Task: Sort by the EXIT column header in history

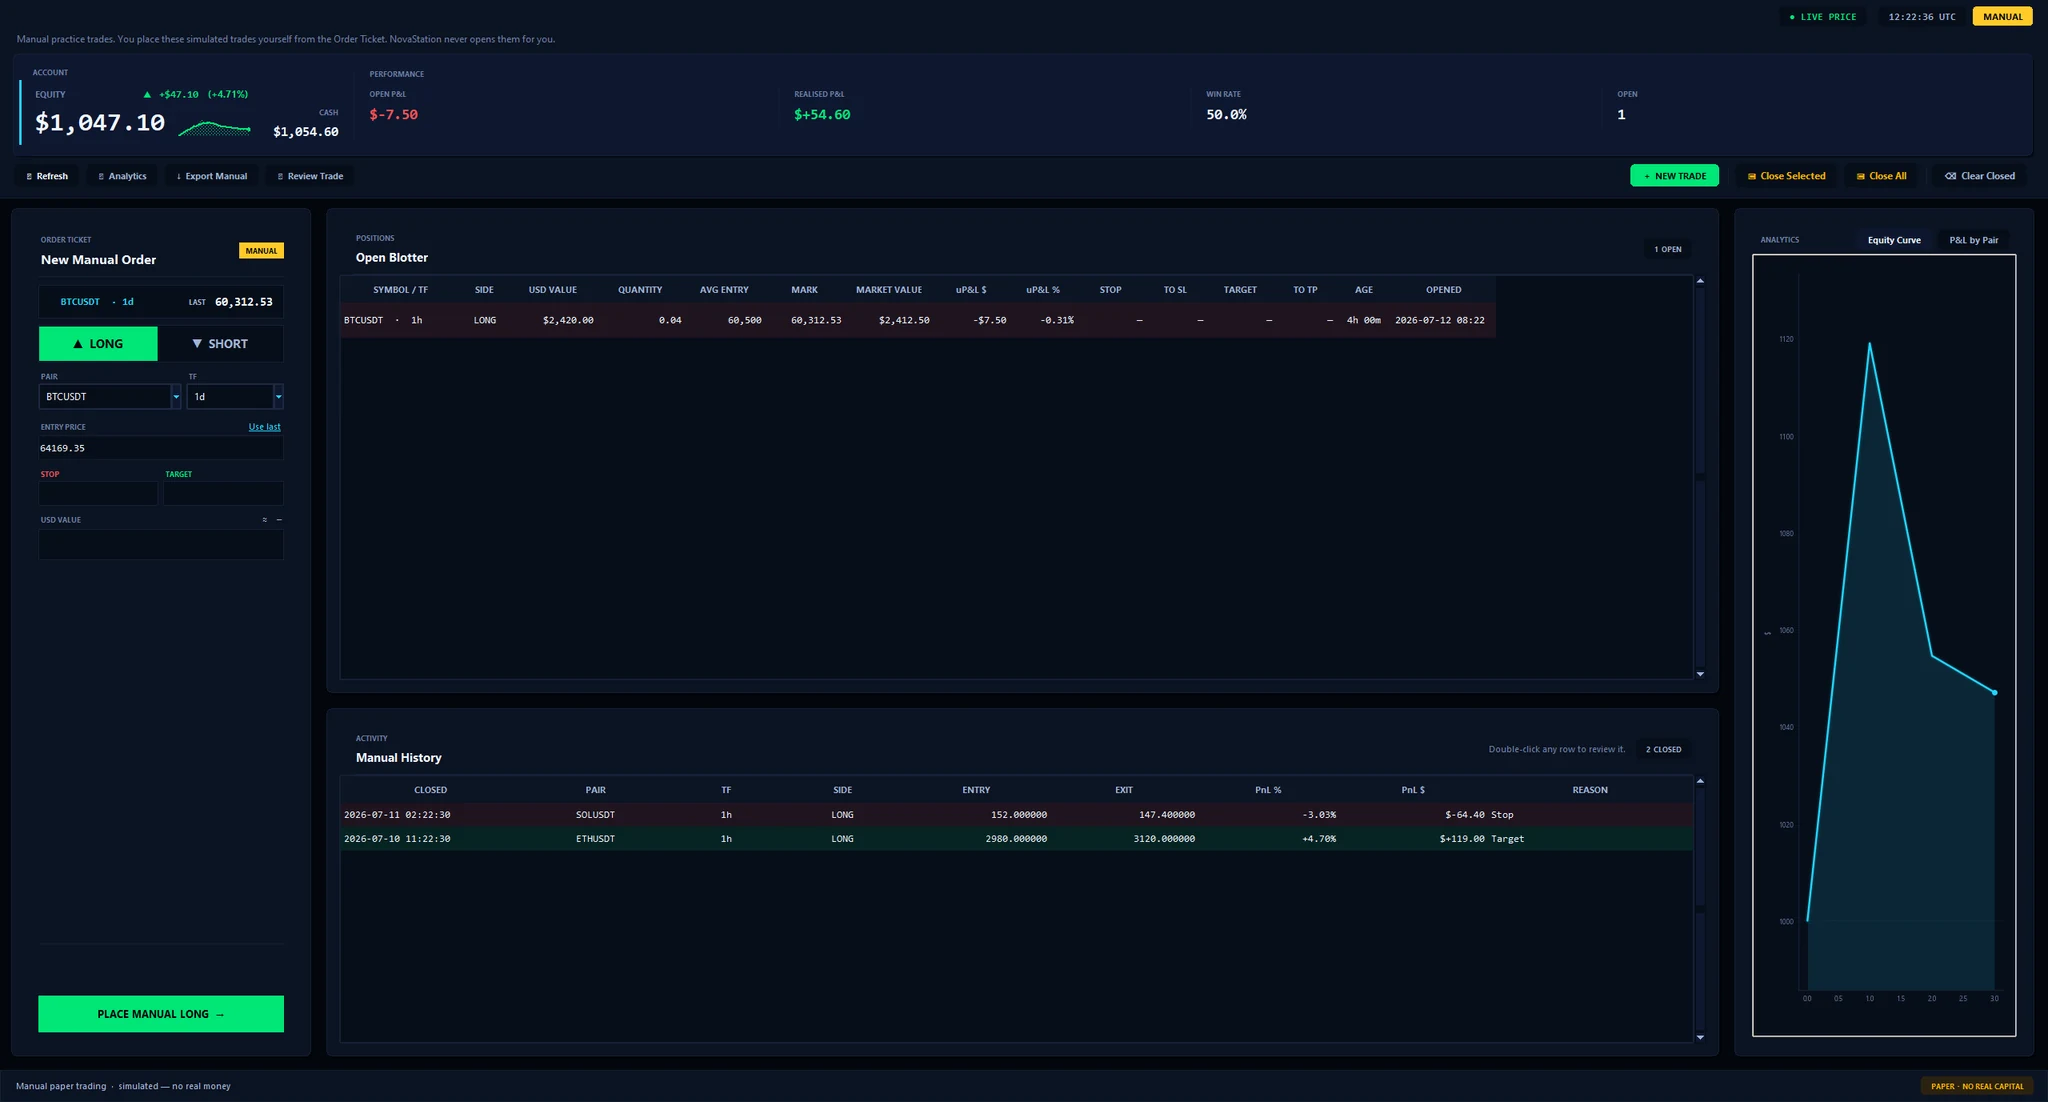Action: click(x=1124, y=790)
